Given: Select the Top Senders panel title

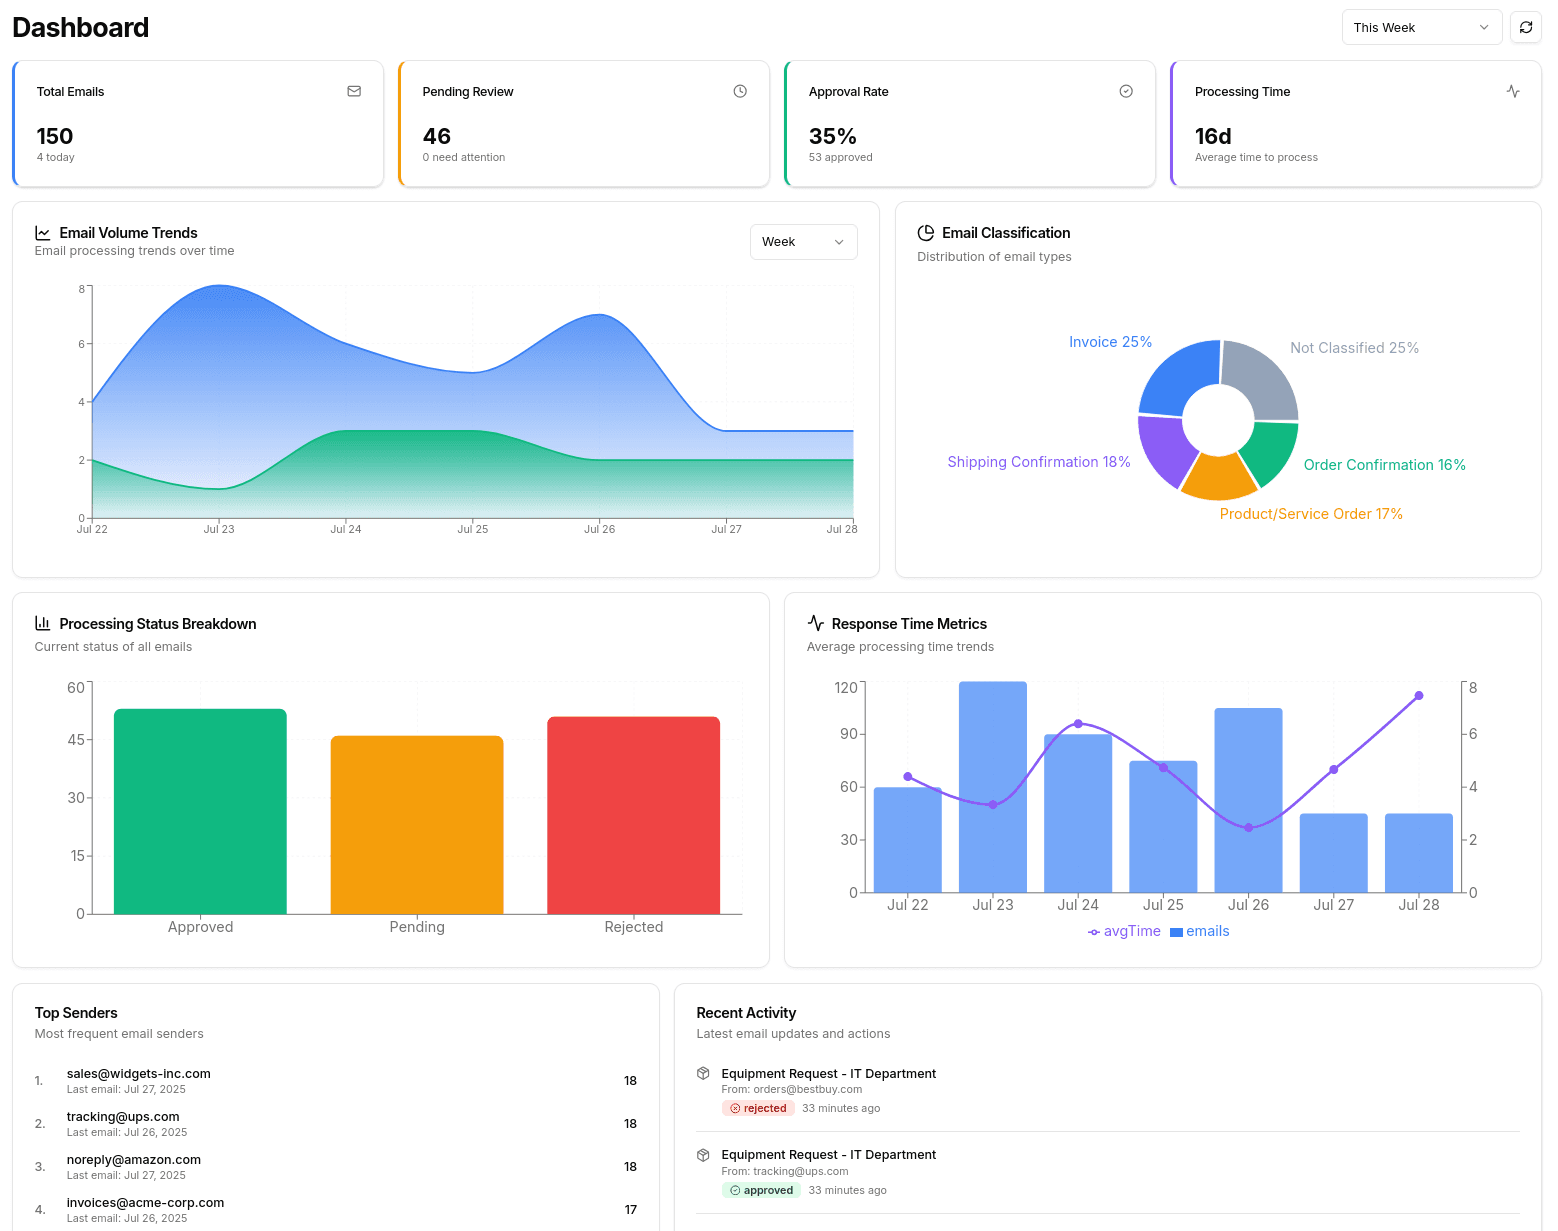Looking at the screenshot, I should tap(76, 1012).
